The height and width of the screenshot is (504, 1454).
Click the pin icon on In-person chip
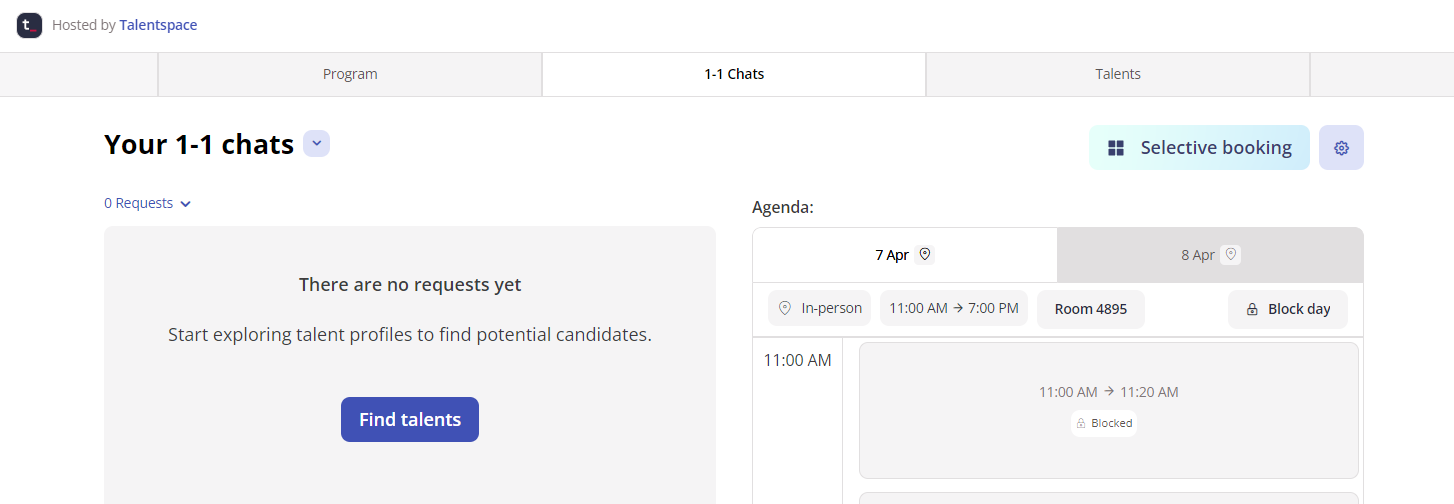[x=785, y=308]
